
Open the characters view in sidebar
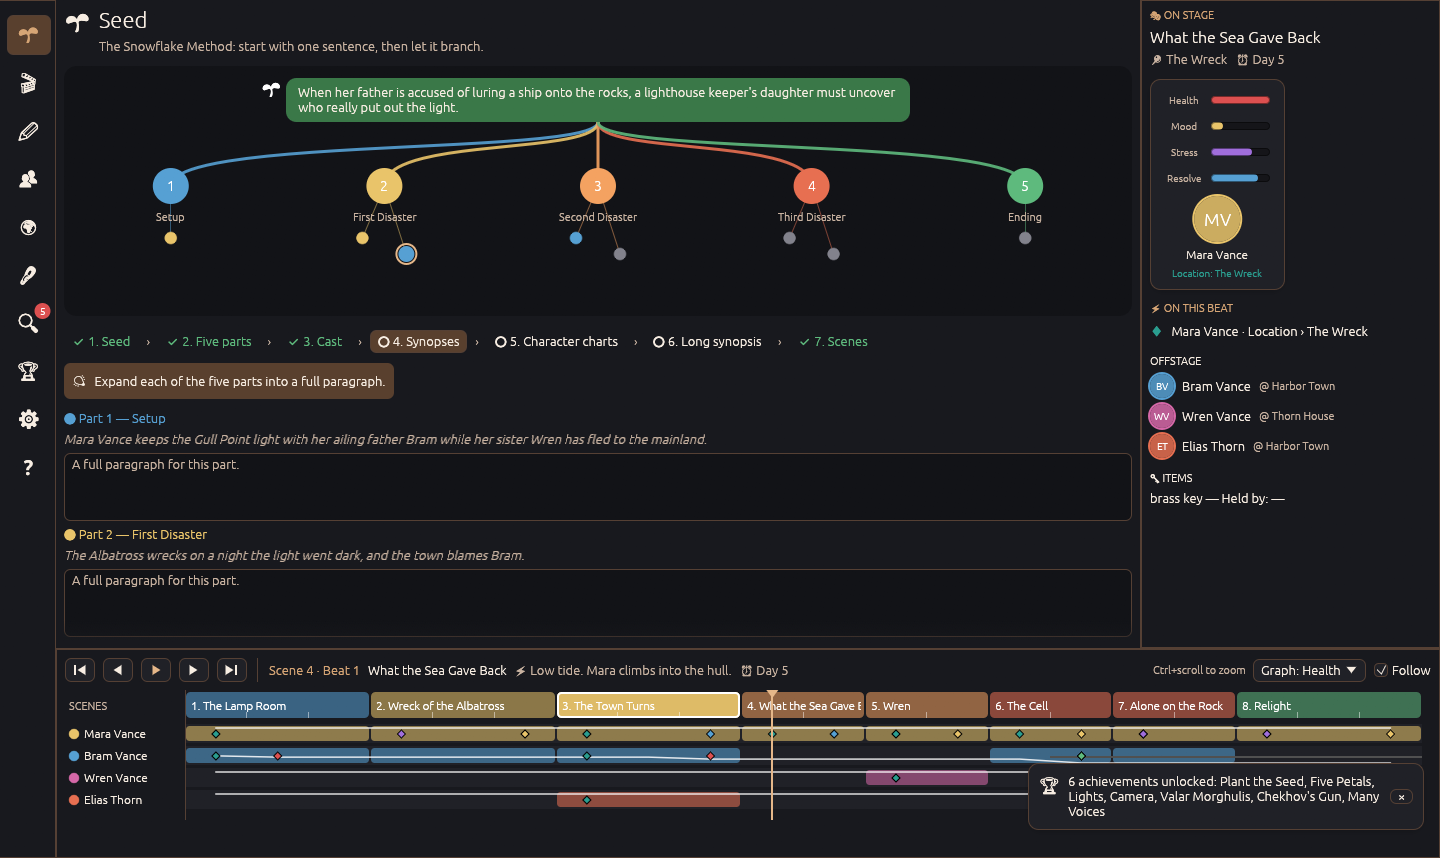point(28,179)
